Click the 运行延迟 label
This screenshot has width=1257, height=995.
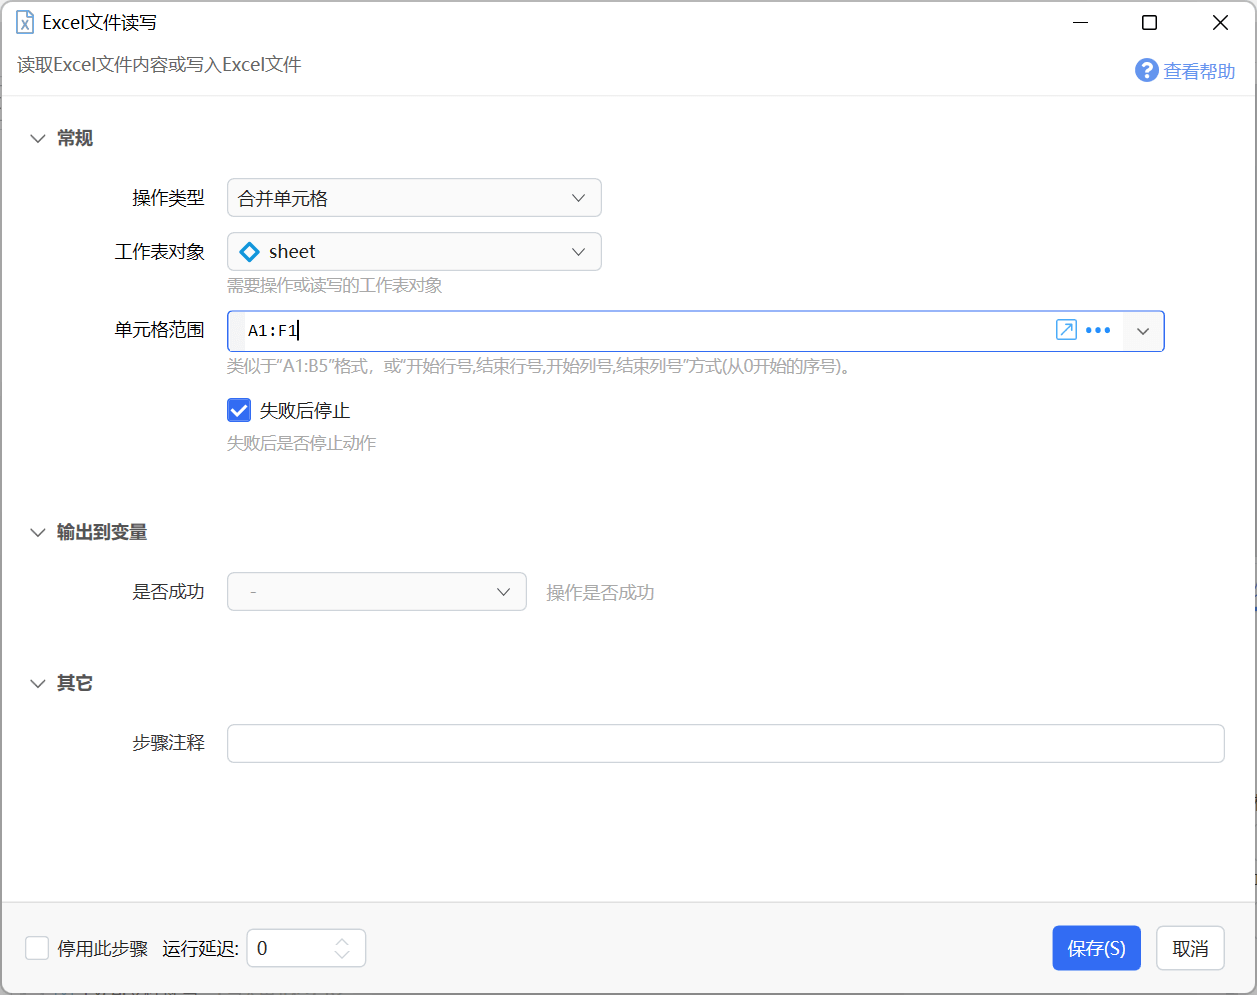[x=200, y=949]
